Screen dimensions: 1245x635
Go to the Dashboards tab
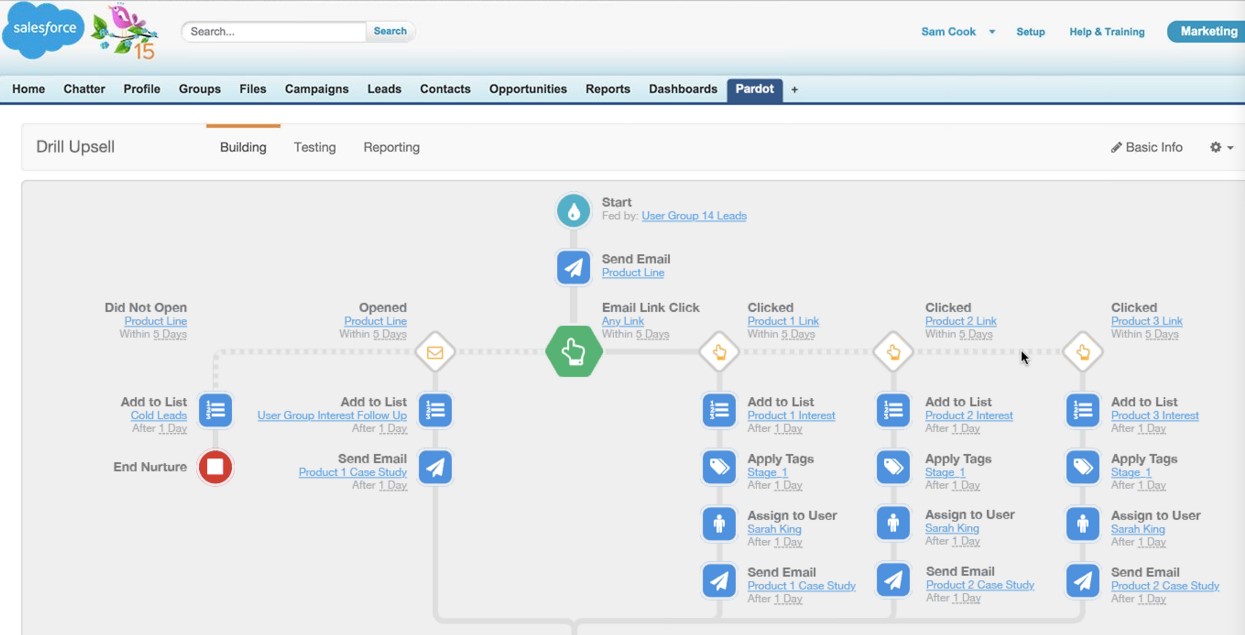tap(683, 89)
